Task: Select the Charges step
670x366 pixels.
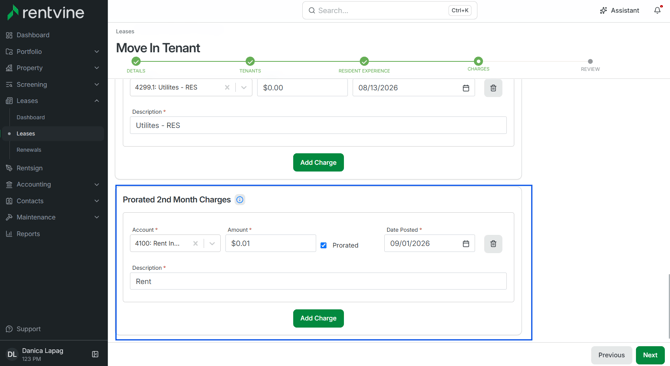Action: [478, 61]
